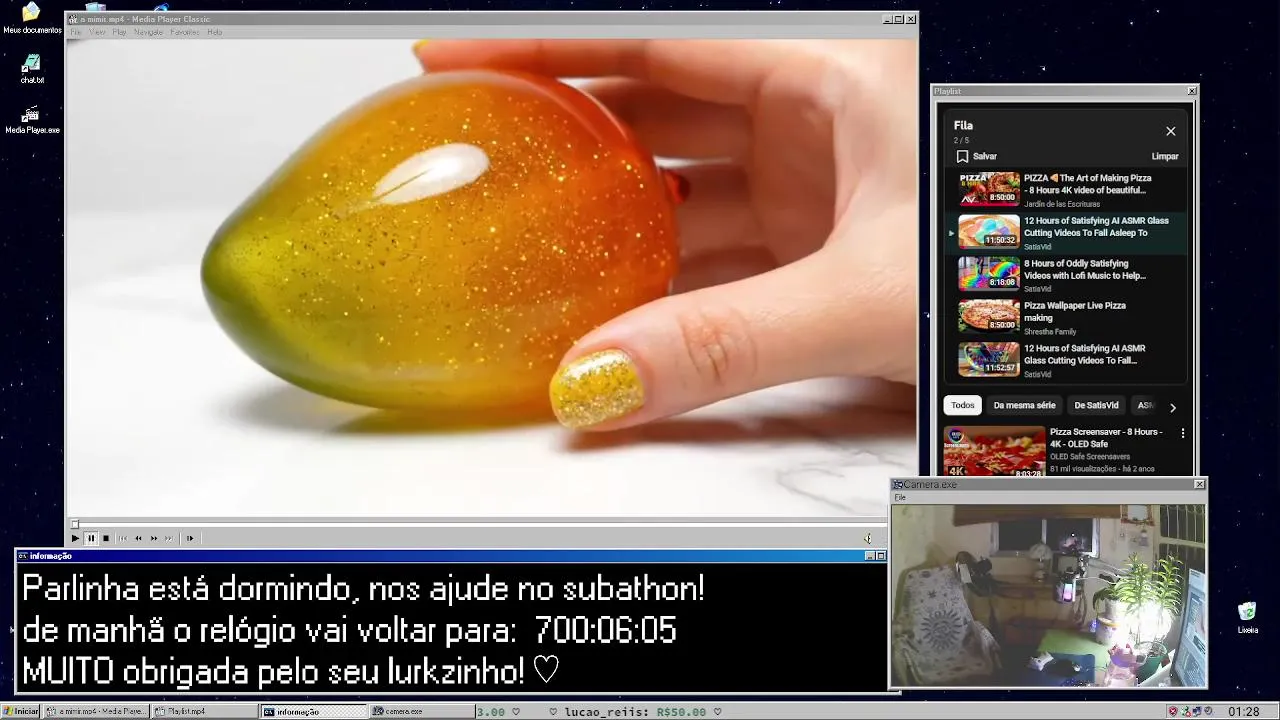Switch to informação taskbar item
Screen dimensions: 1280x720
point(314,712)
